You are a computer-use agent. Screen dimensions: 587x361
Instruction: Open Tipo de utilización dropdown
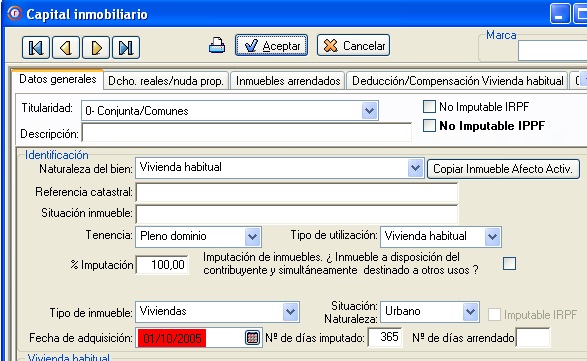pos(493,237)
